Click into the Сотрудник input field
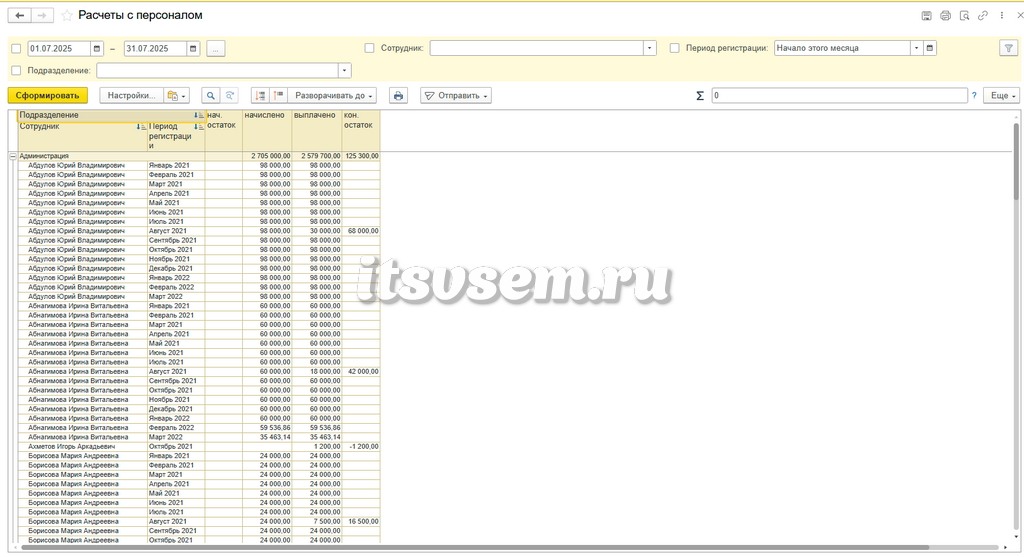 [536, 48]
